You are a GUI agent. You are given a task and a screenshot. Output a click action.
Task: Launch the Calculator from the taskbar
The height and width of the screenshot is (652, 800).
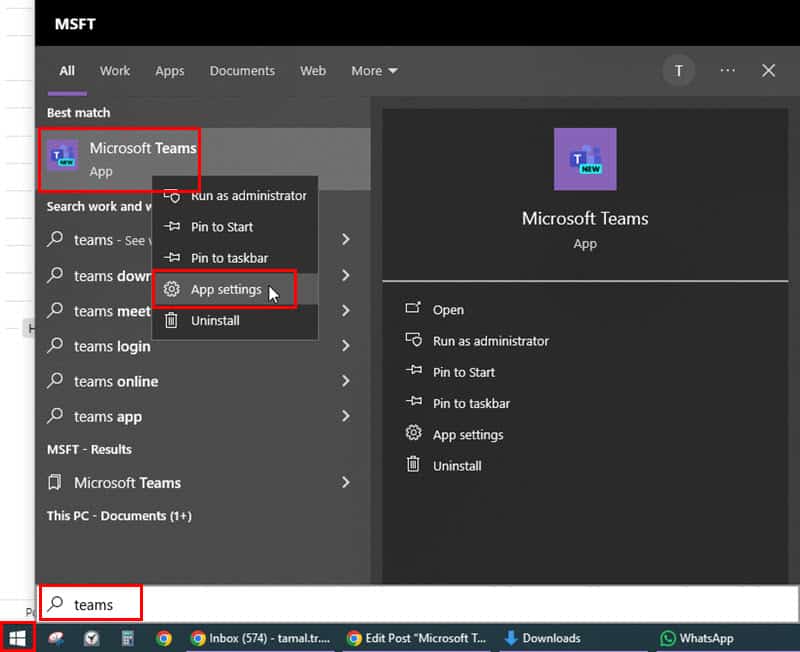click(128, 638)
